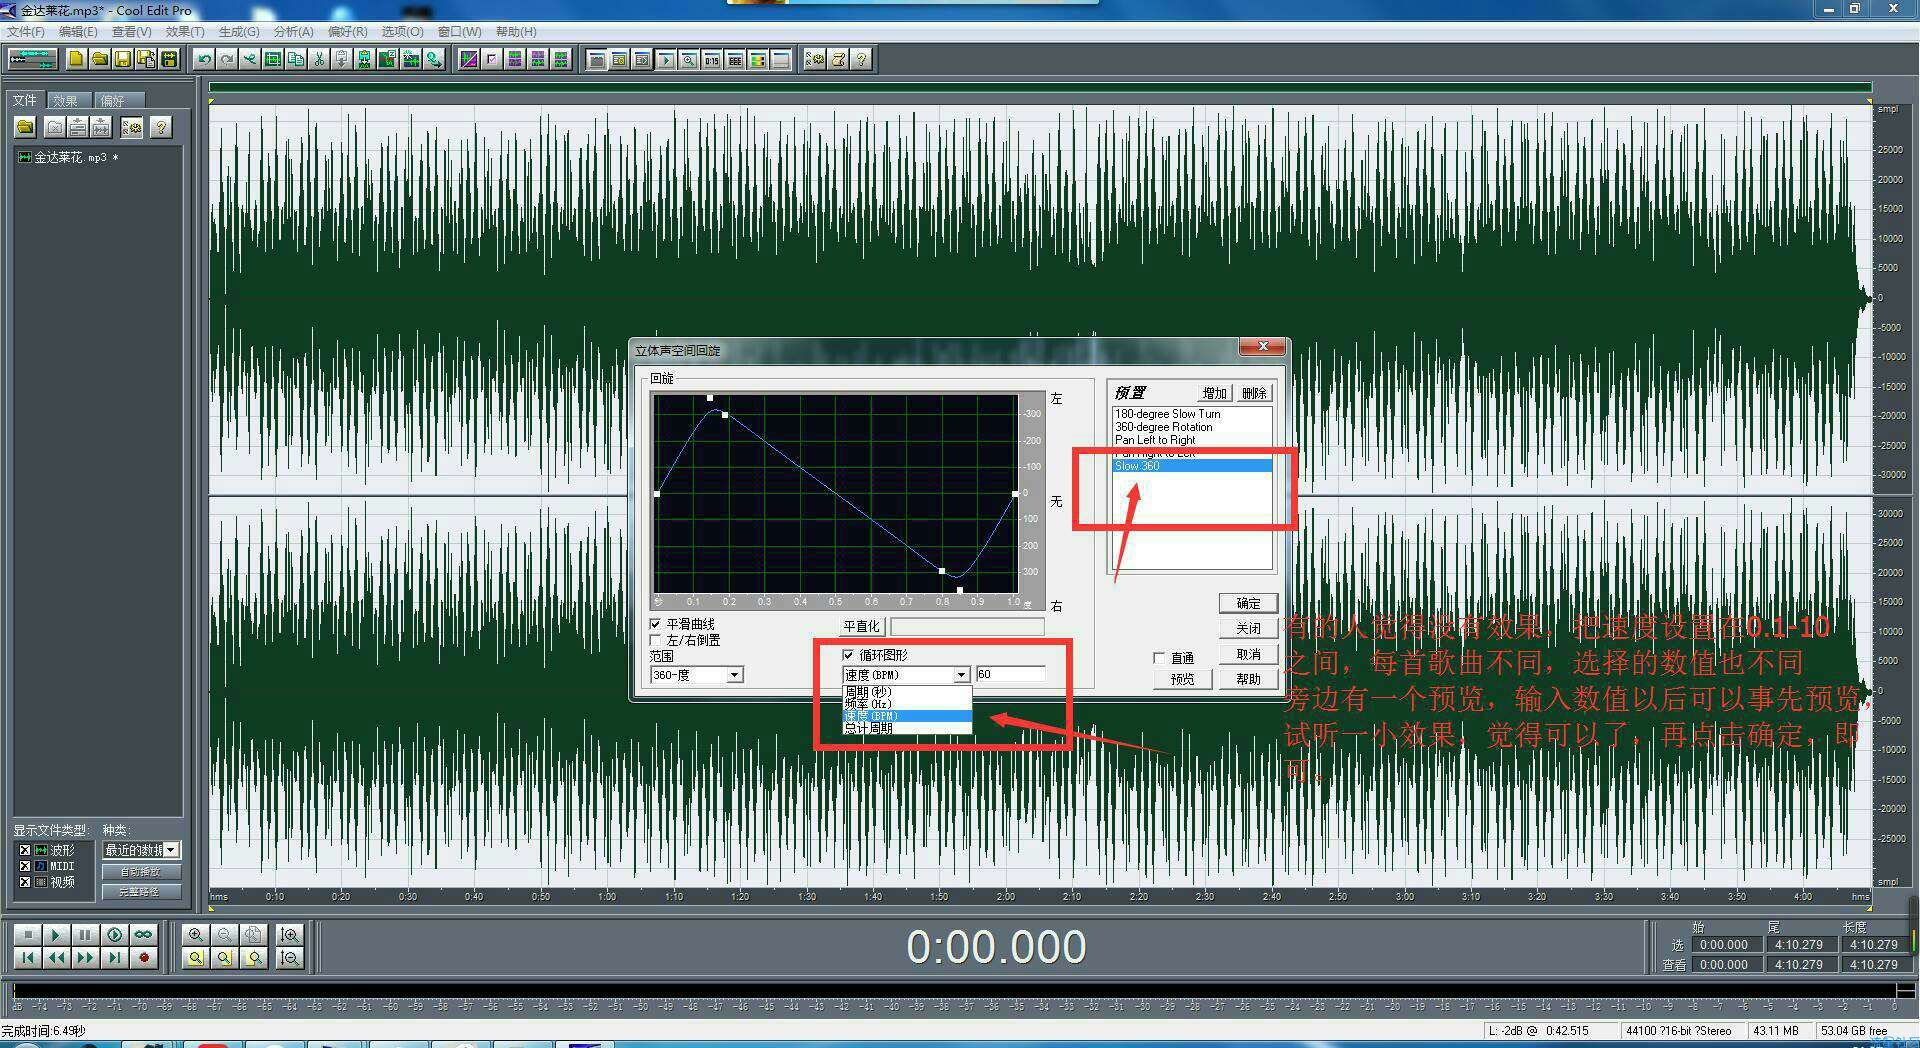Click the 确定 OK button
1920x1048 pixels.
1248,603
